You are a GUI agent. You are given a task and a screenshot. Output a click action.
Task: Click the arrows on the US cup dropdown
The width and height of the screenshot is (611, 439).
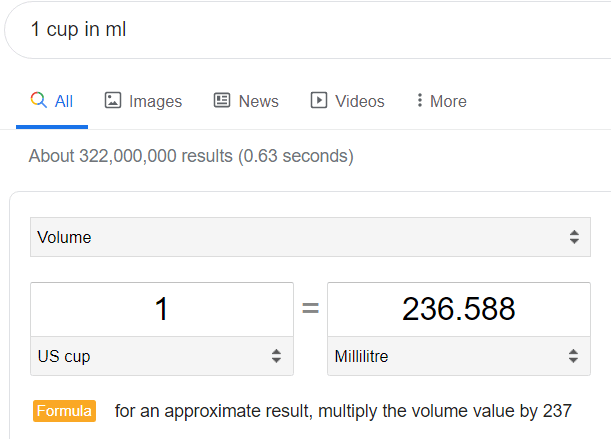click(x=276, y=356)
